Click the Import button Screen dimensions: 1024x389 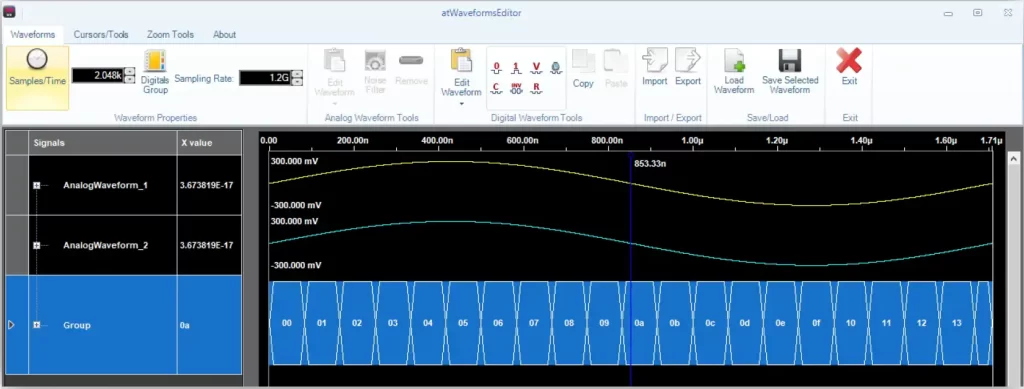coord(654,67)
